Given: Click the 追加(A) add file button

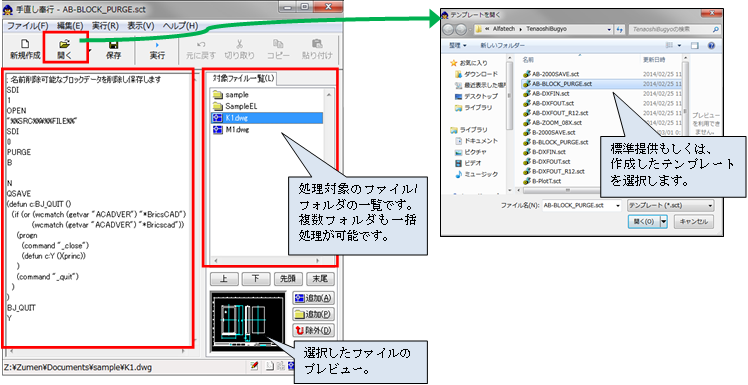Looking at the screenshot, I should click(313, 298).
